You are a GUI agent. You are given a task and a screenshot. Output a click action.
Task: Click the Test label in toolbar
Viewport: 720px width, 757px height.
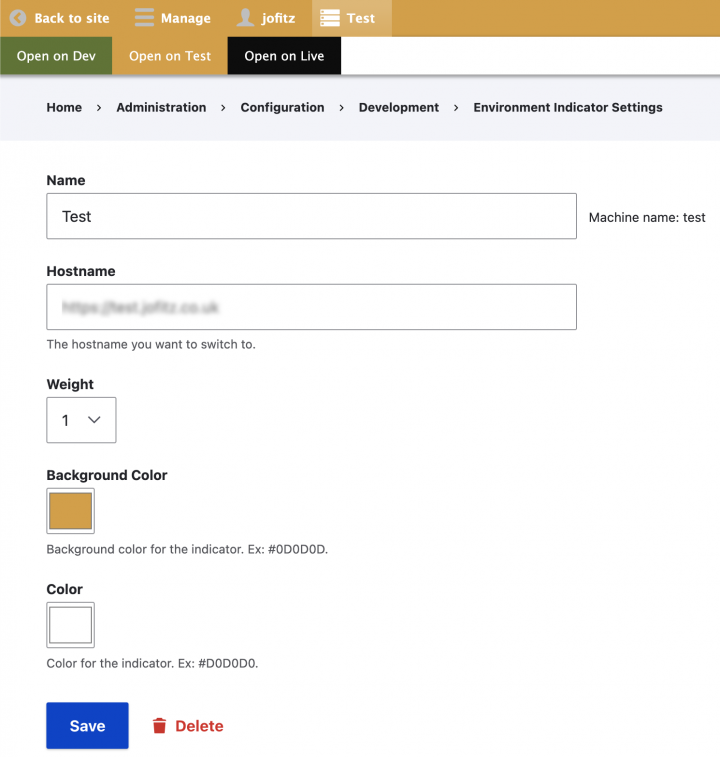tap(361, 18)
